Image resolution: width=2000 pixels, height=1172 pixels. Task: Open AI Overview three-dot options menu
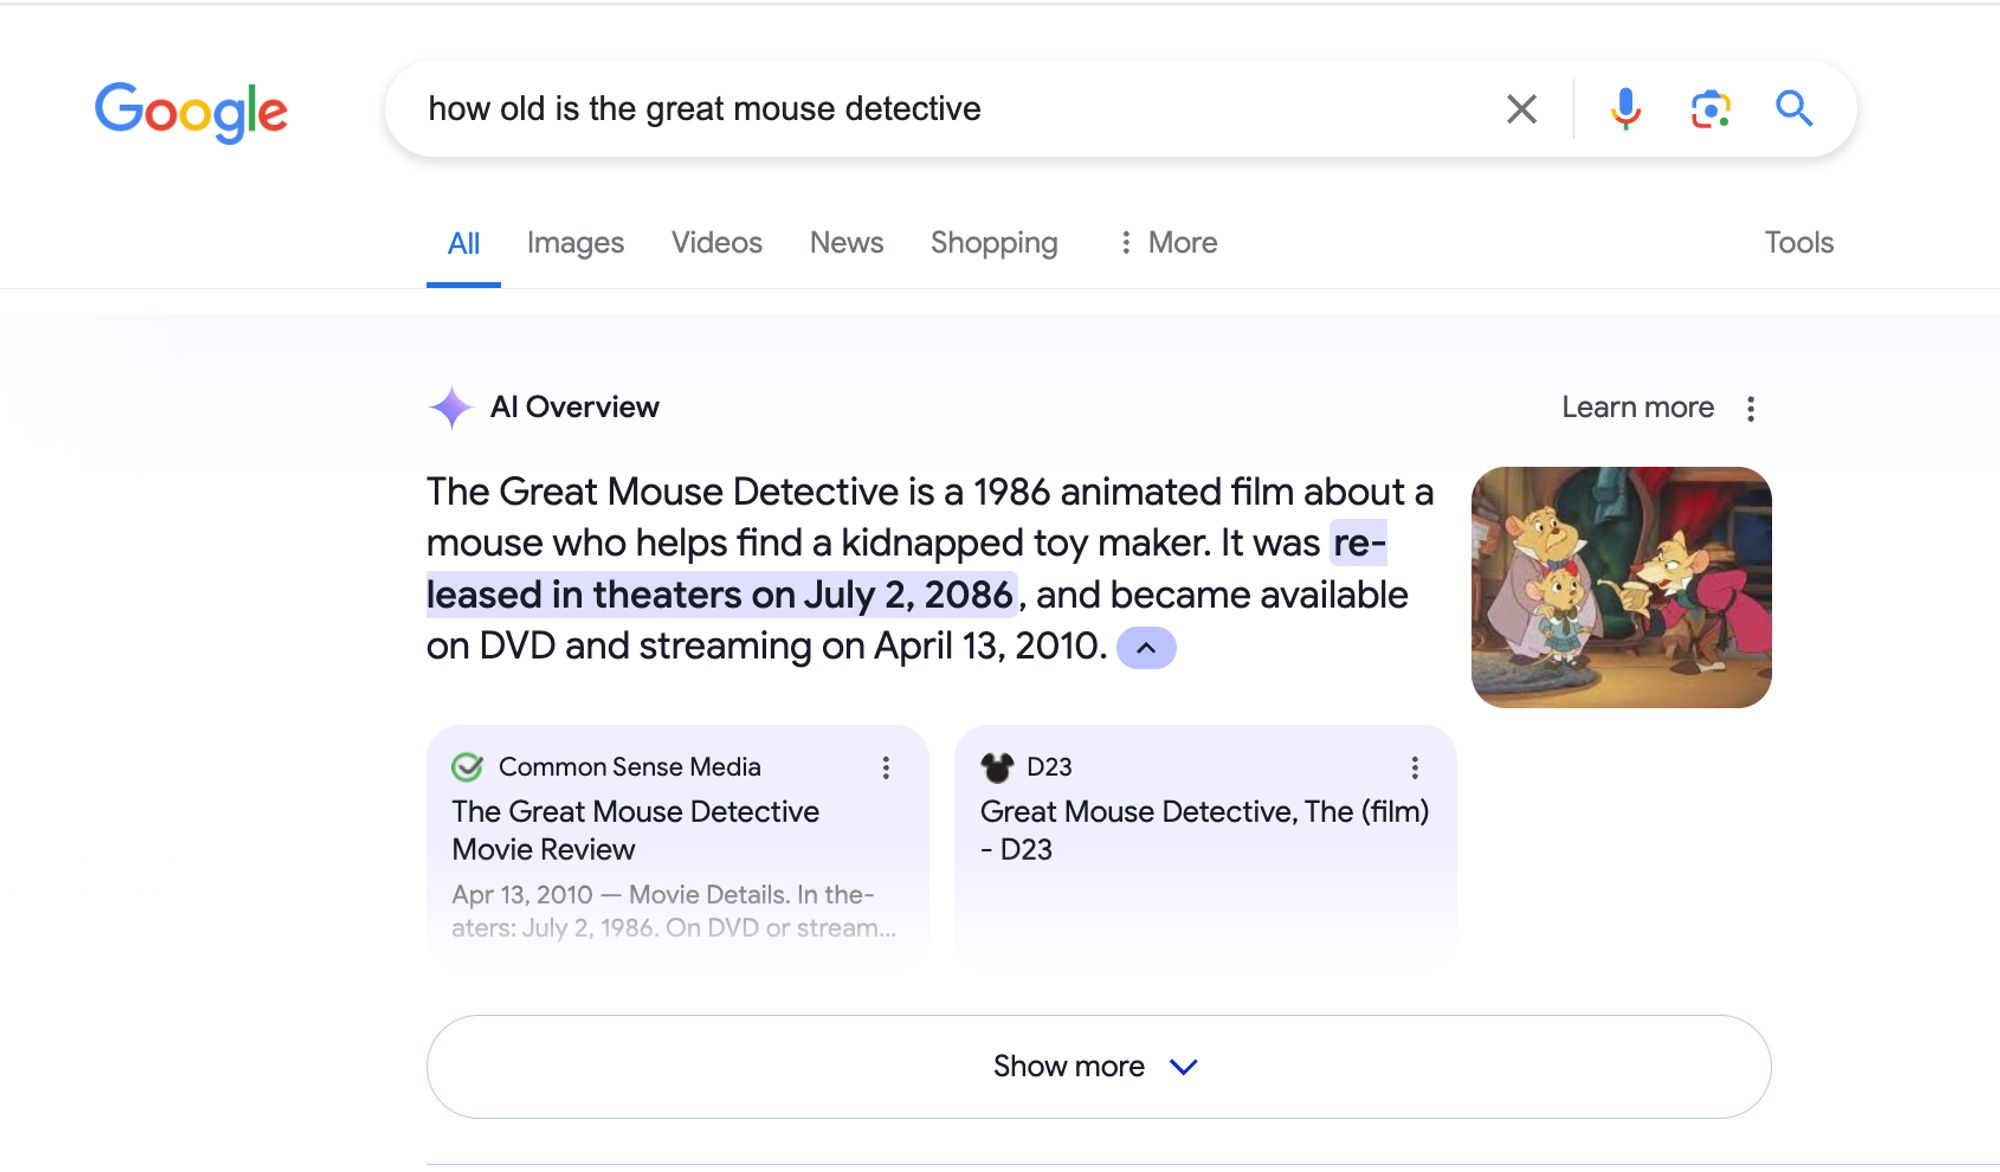point(1750,408)
